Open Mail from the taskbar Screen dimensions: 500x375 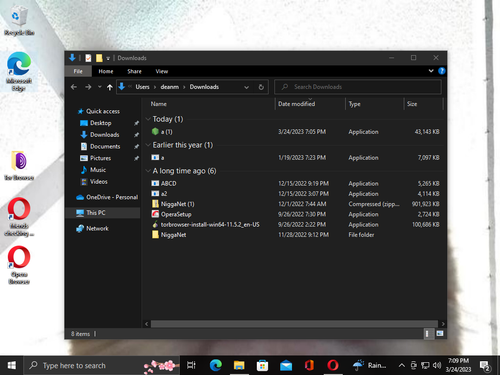286,365
